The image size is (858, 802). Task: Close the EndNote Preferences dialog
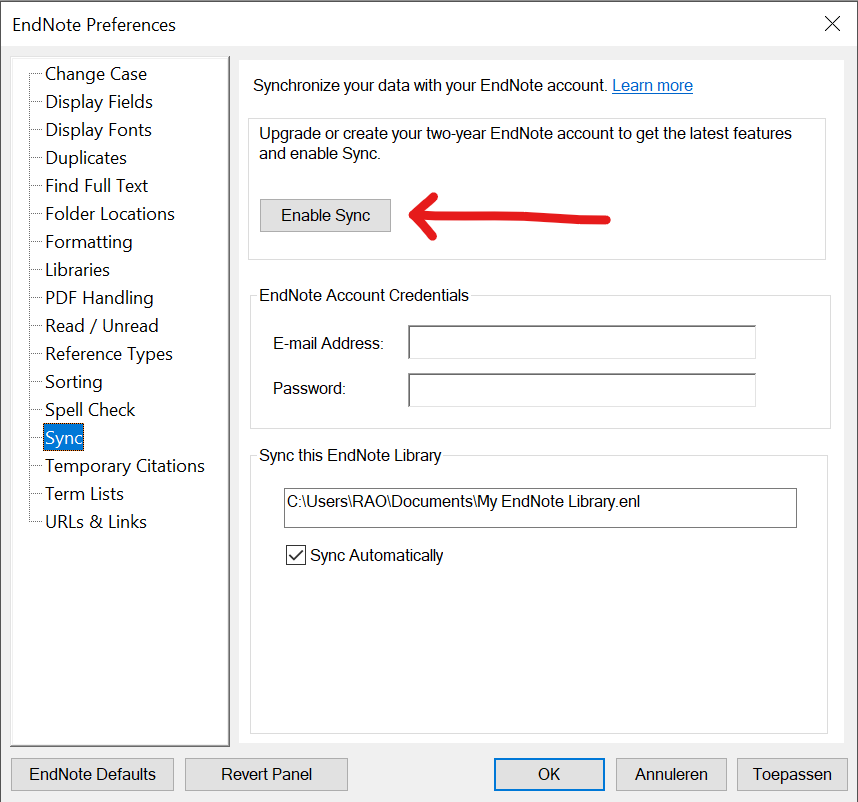click(832, 24)
